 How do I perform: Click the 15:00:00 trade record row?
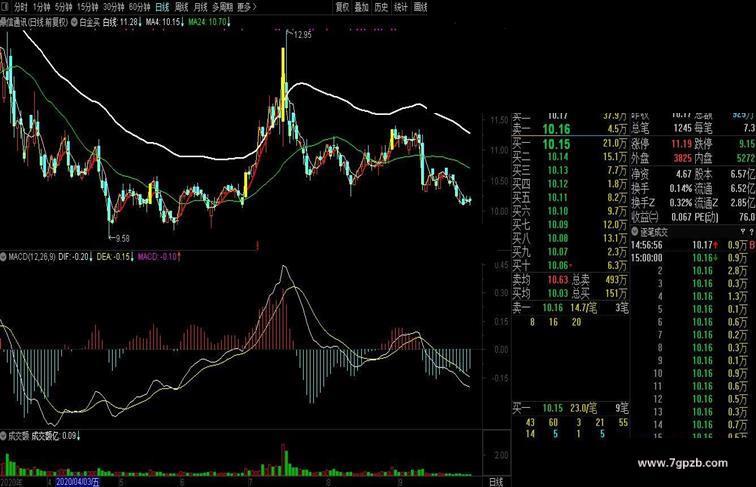pyautogui.click(x=693, y=258)
